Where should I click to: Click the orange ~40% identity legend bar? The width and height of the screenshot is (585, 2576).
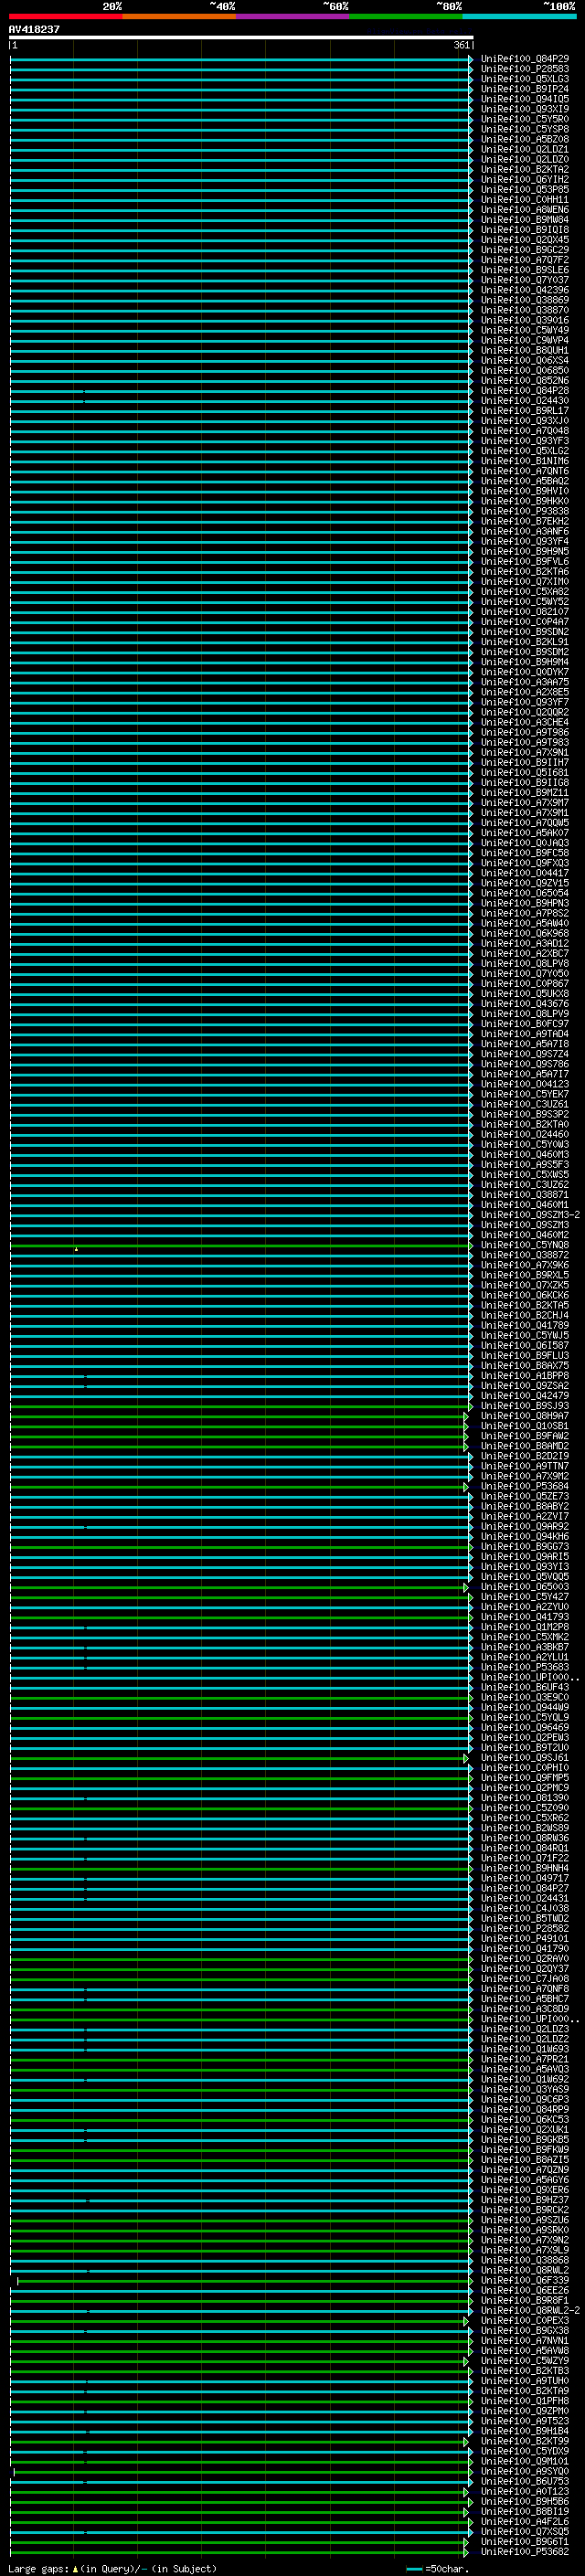[x=179, y=16]
